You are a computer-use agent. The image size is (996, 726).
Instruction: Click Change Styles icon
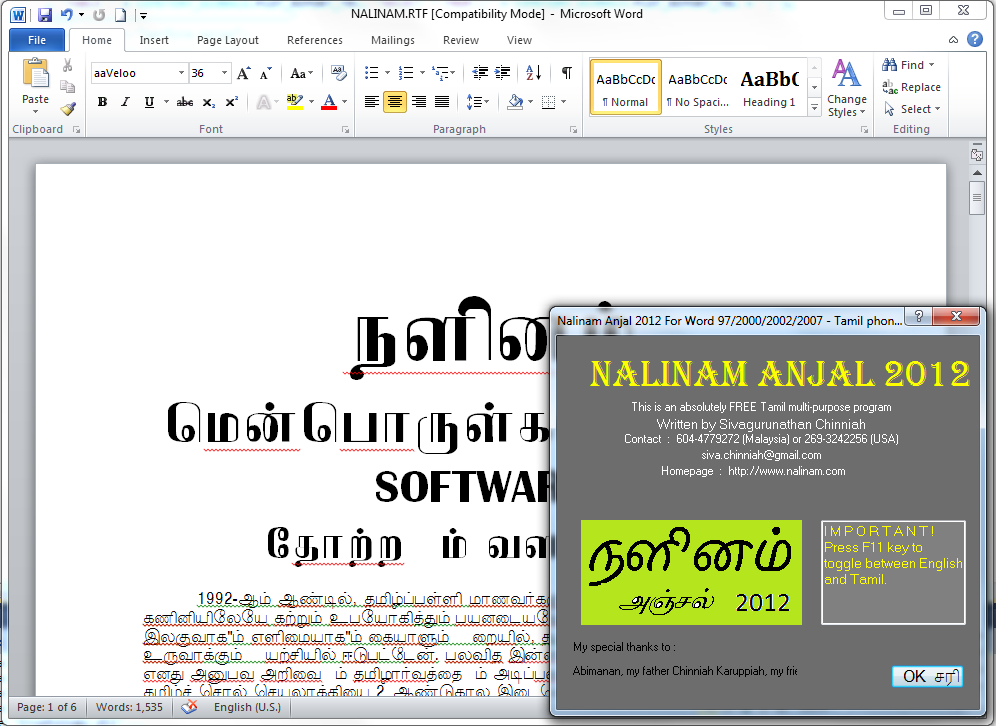[x=847, y=87]
